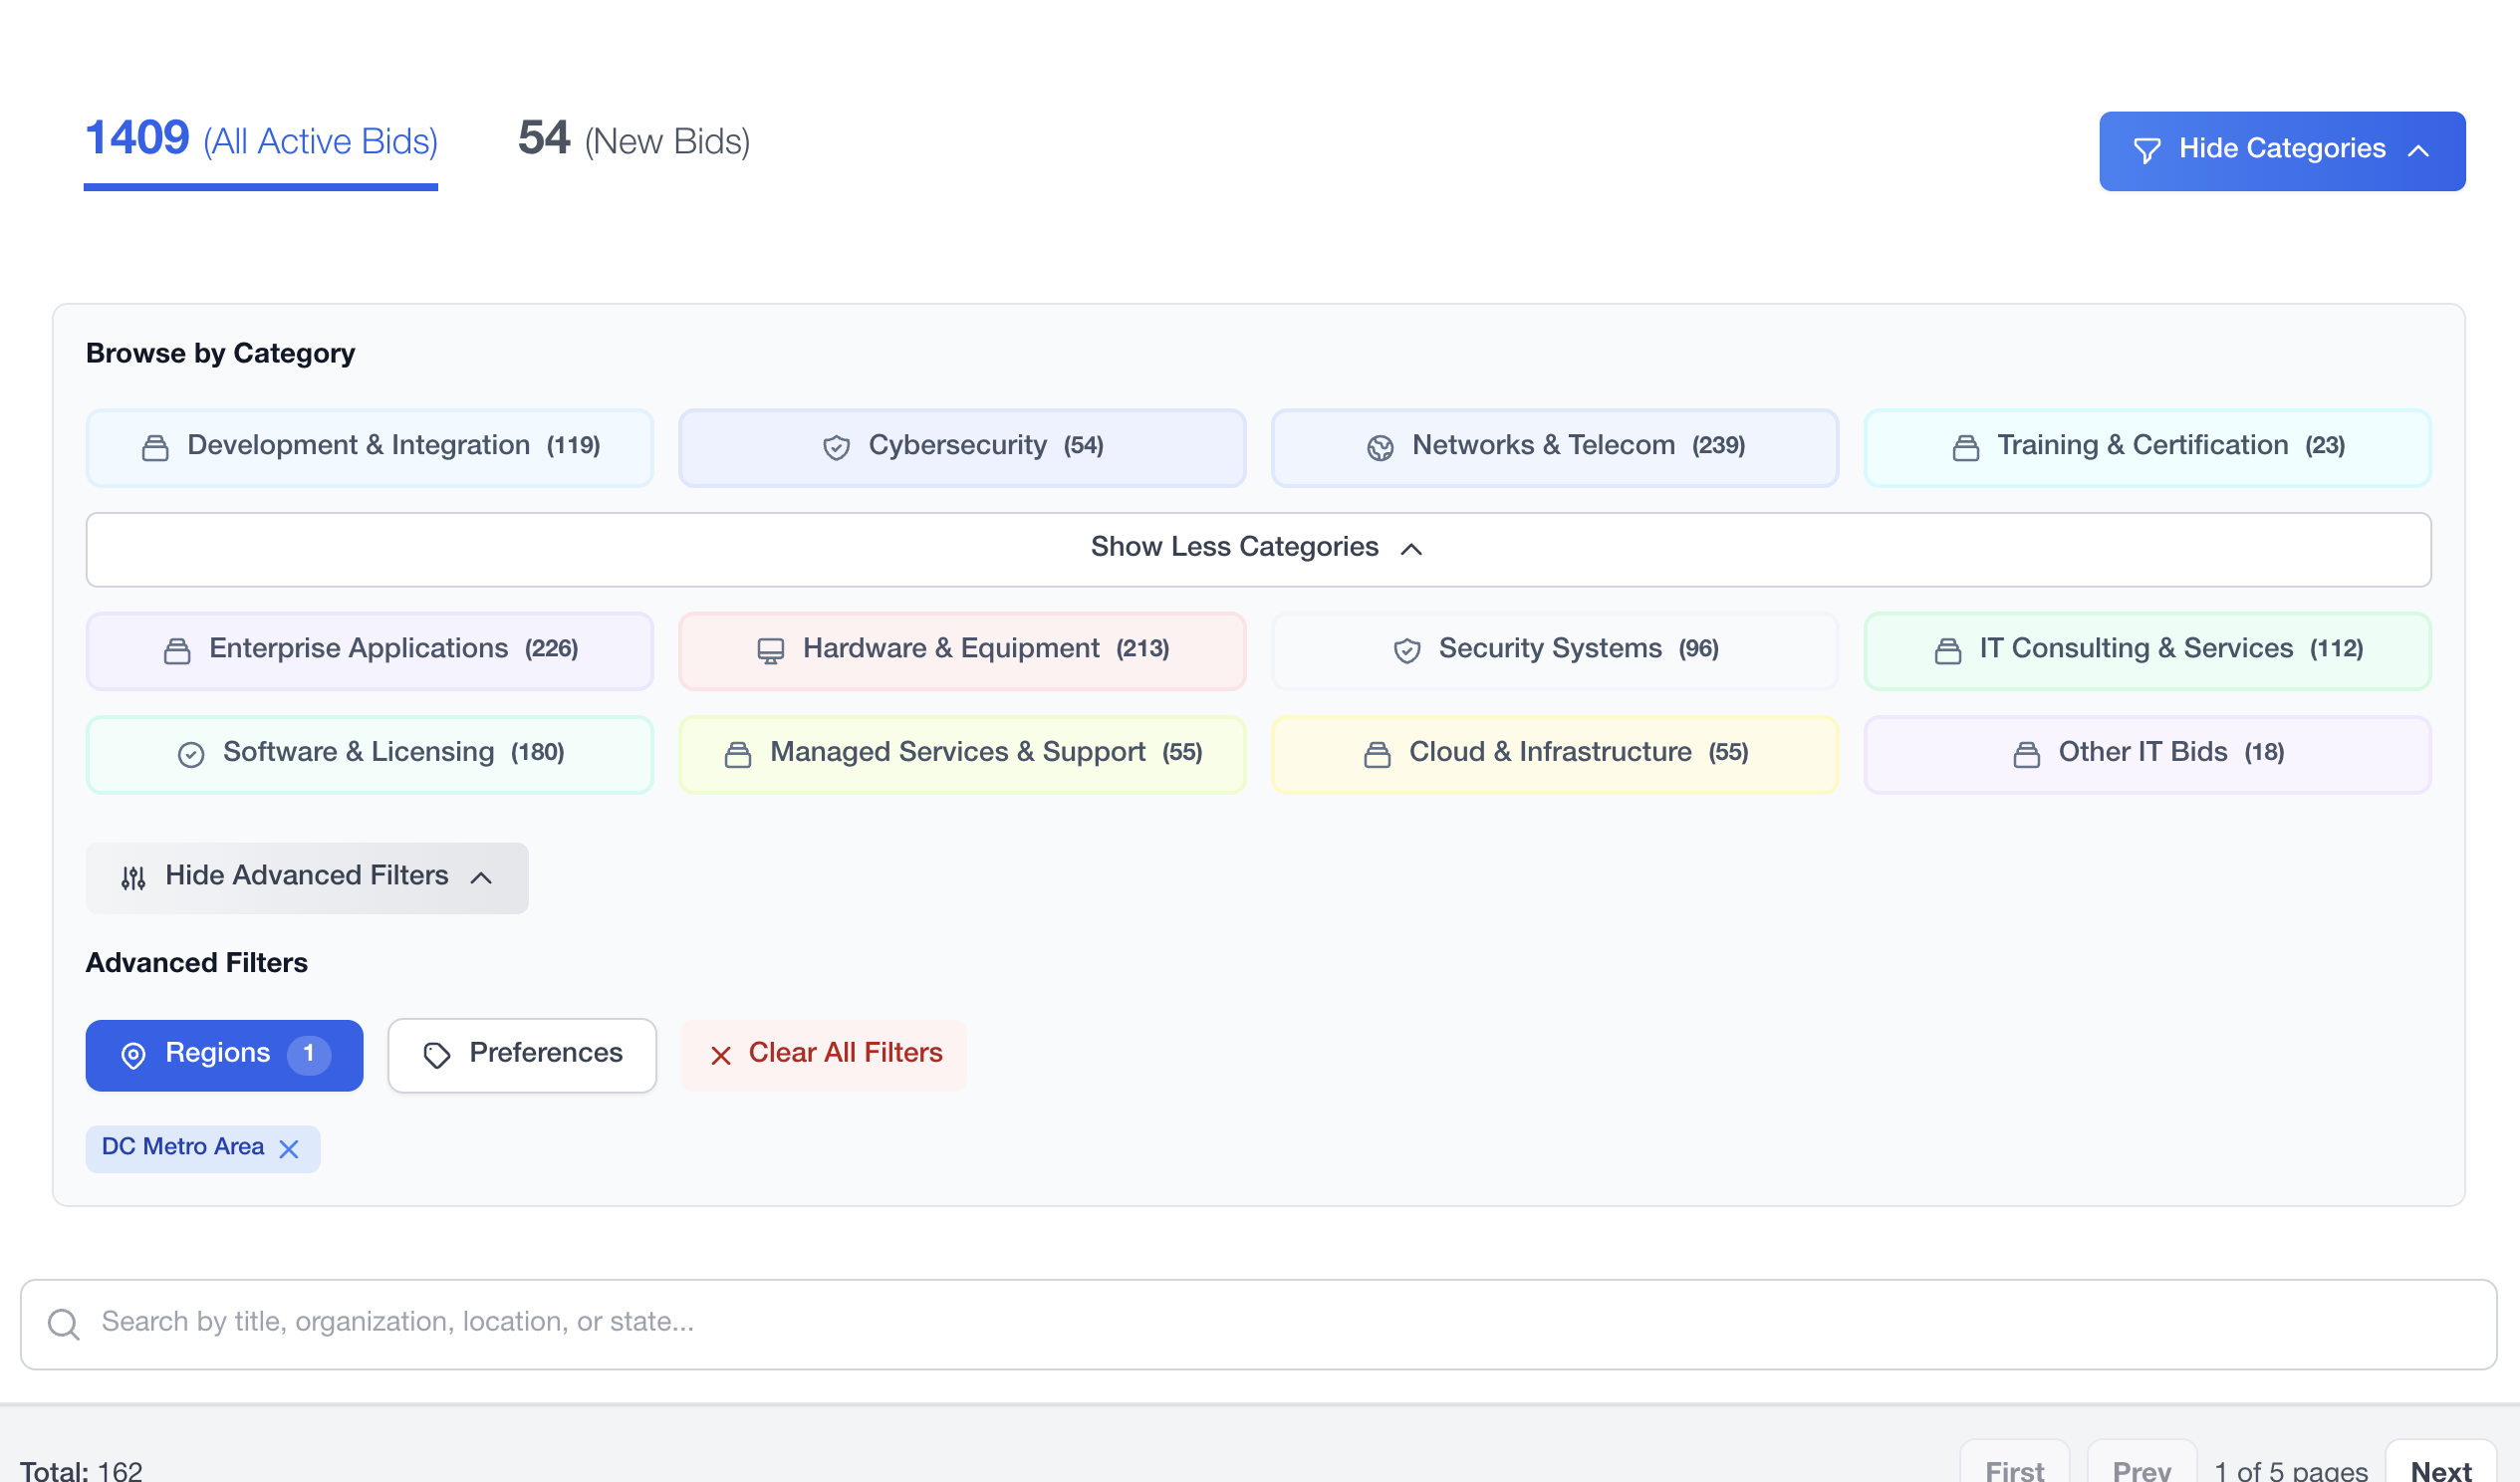Click the magnifier icon in search bar
Viewport: 2520px width, 1482px height.
point(64,1323)
